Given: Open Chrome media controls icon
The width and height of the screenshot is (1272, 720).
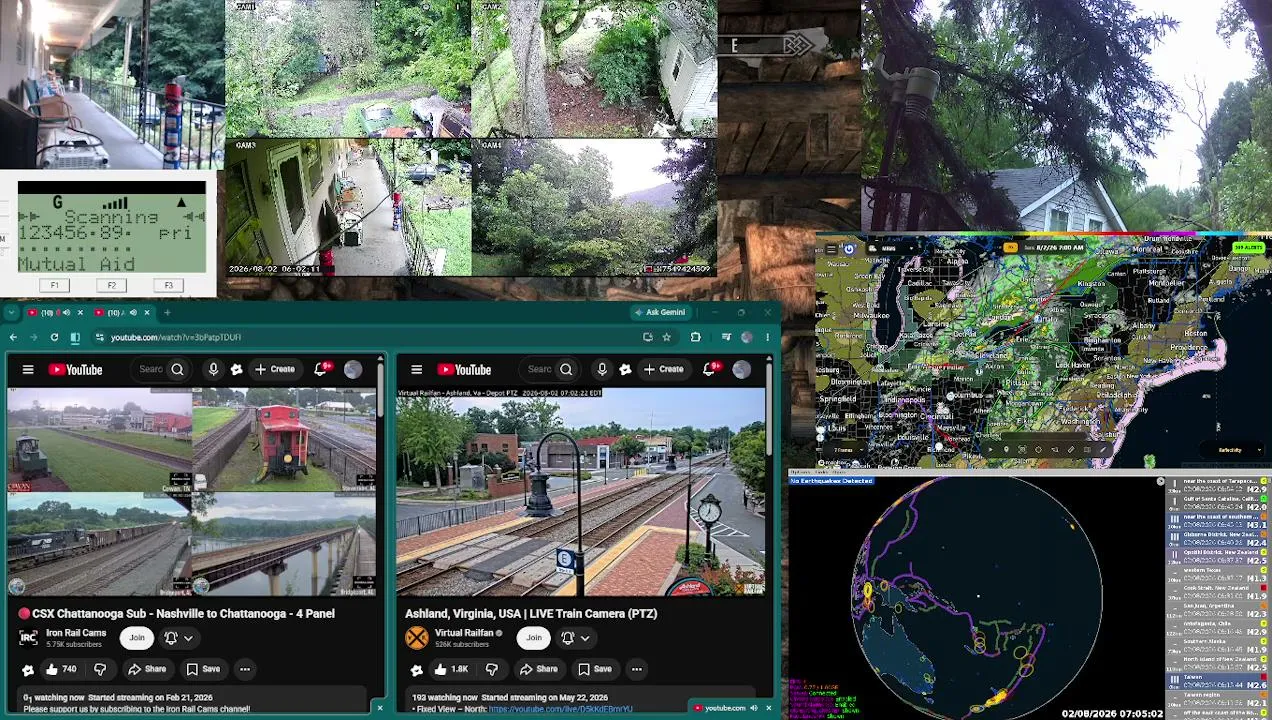Looking at the screenshot, I should [726, 338].
